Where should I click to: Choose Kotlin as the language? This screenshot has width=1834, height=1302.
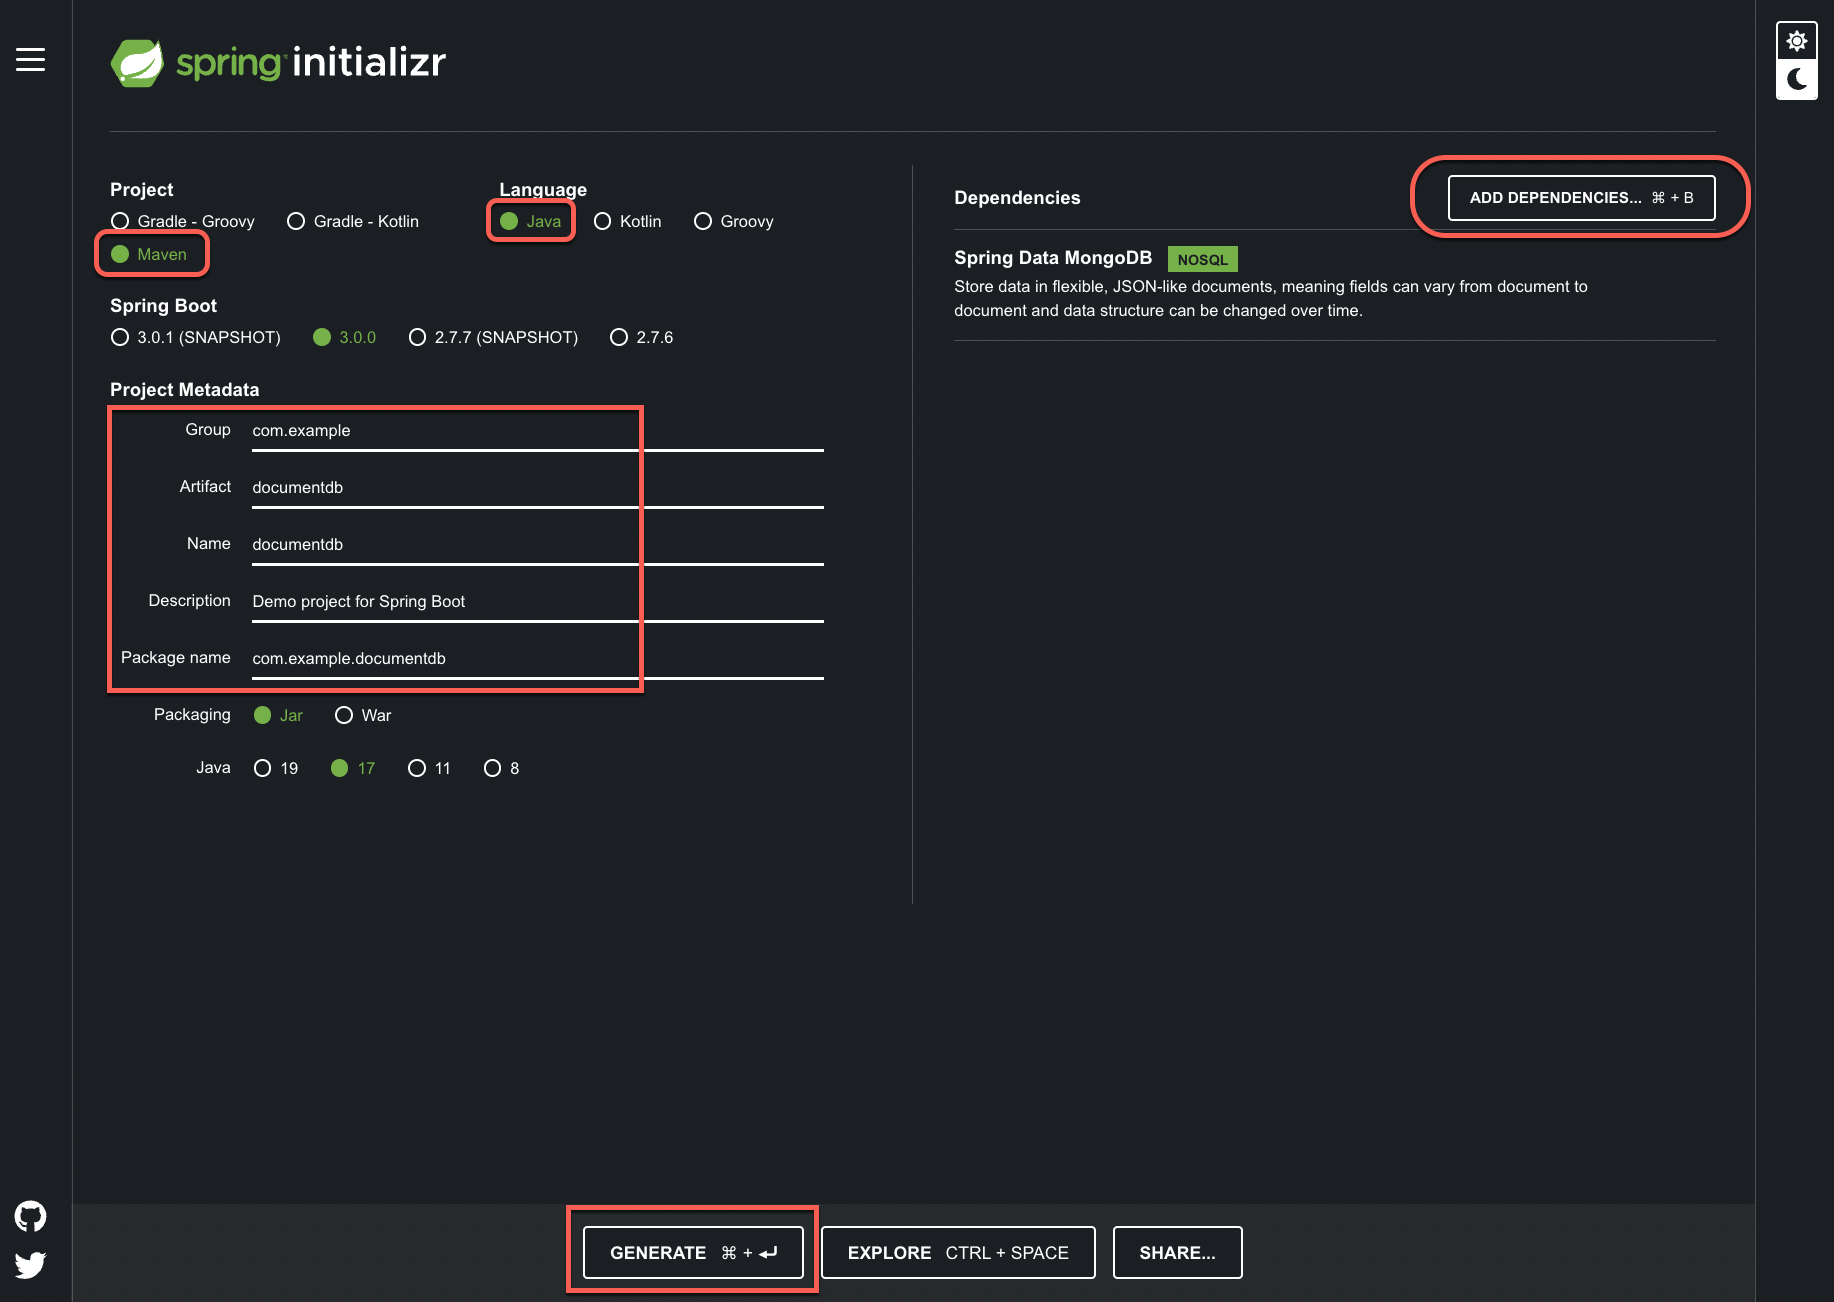pyautogui.click(x=628, y=221)
